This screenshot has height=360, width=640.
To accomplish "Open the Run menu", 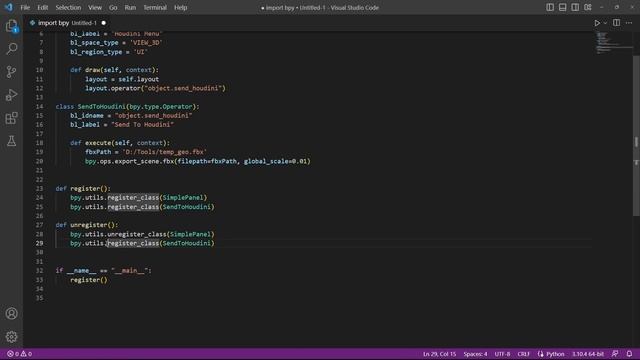I will coord(130,7).
